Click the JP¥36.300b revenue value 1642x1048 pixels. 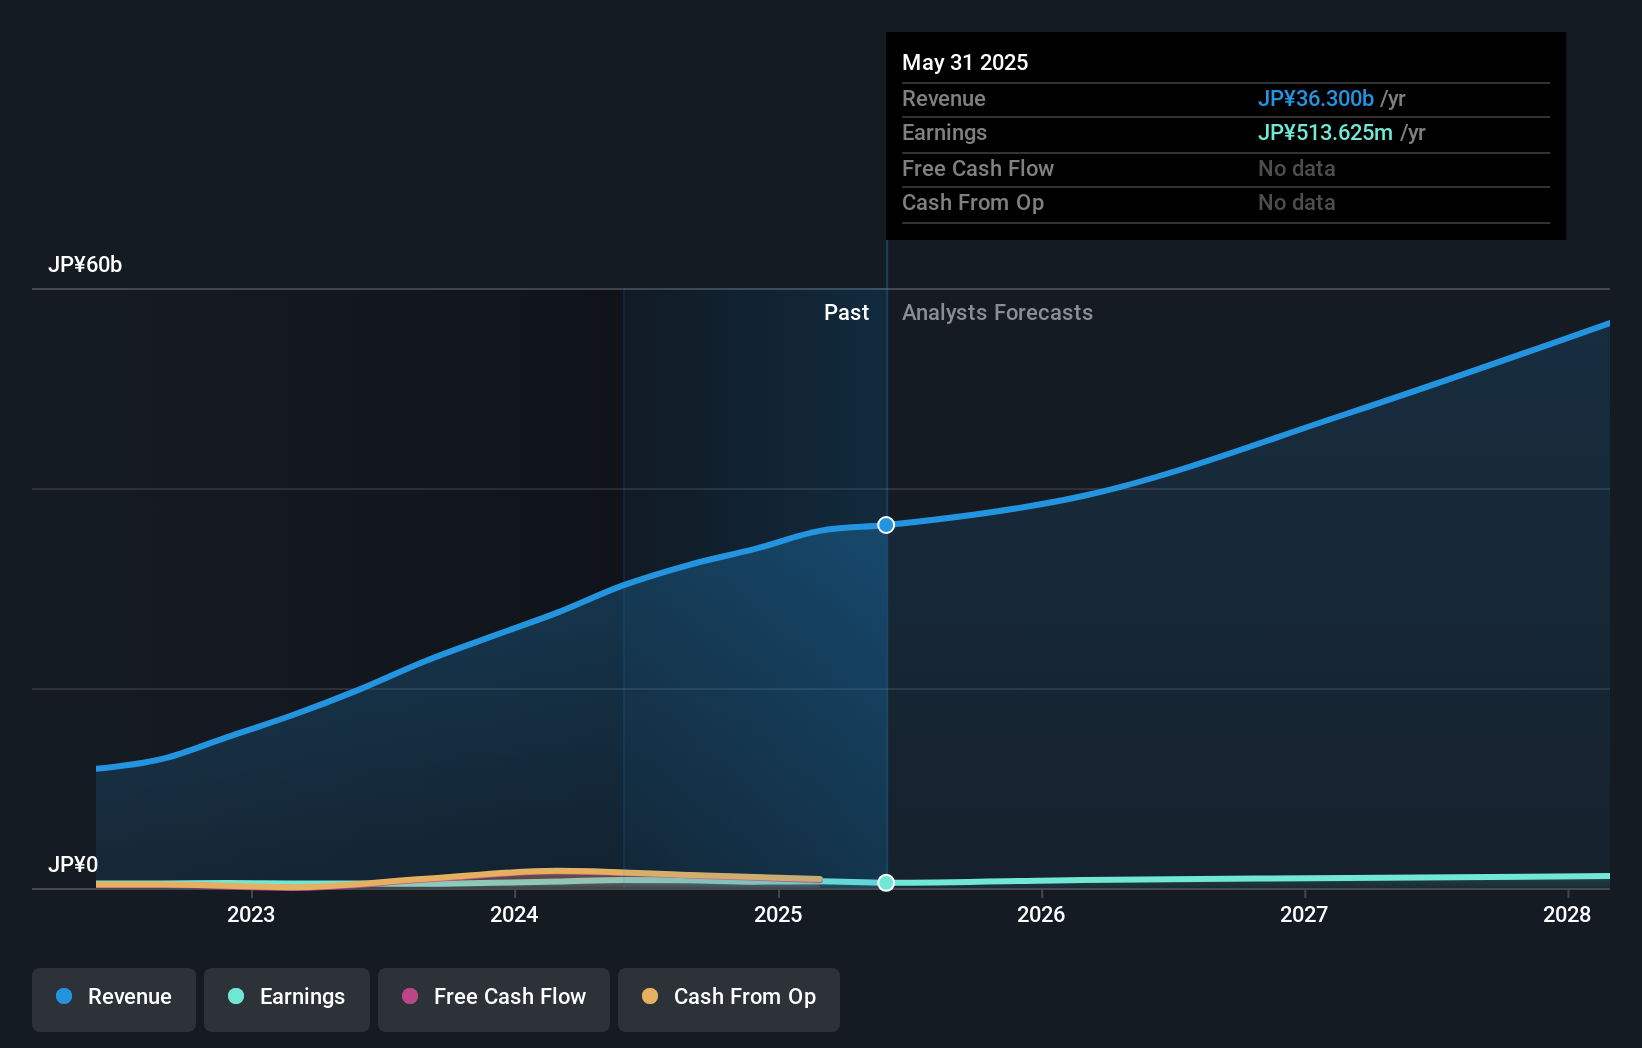pyautogui.click(x=1316, y=98)
